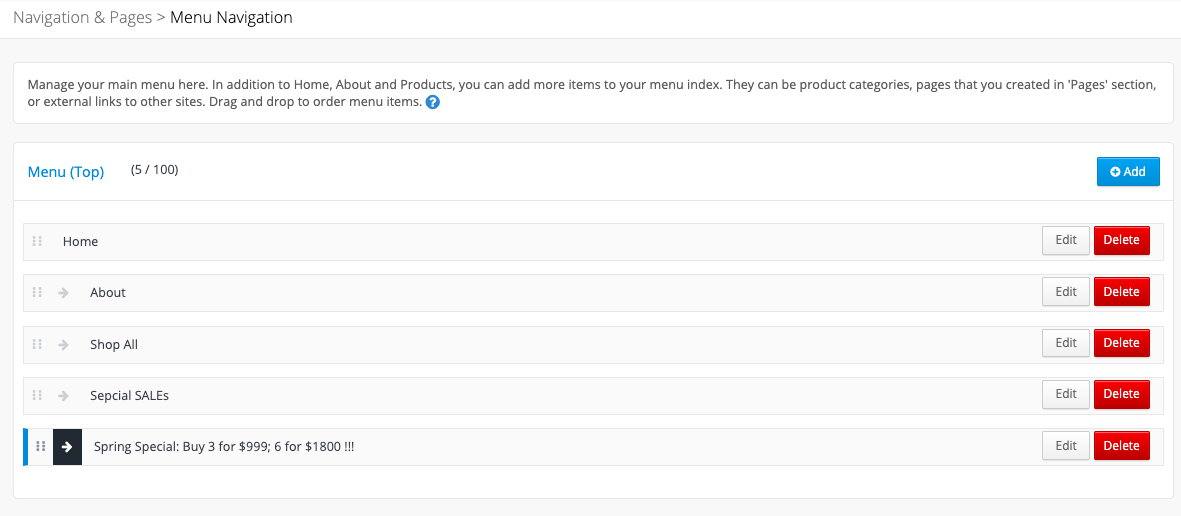Screen dimensions: 1181x516
Task: Delete the Home menu item
Action: [x=1121, y=241]
